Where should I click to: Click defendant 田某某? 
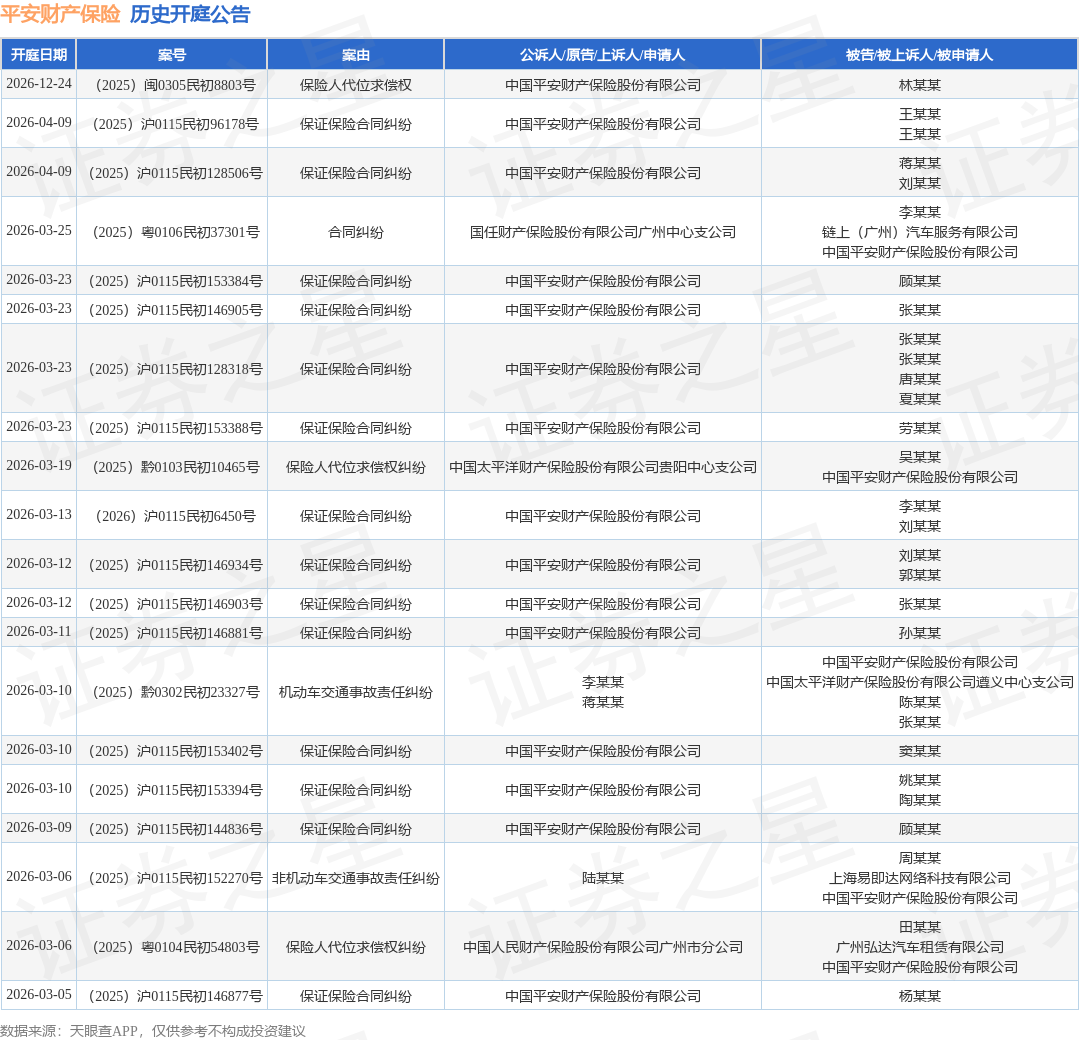[x=919, y=928]
